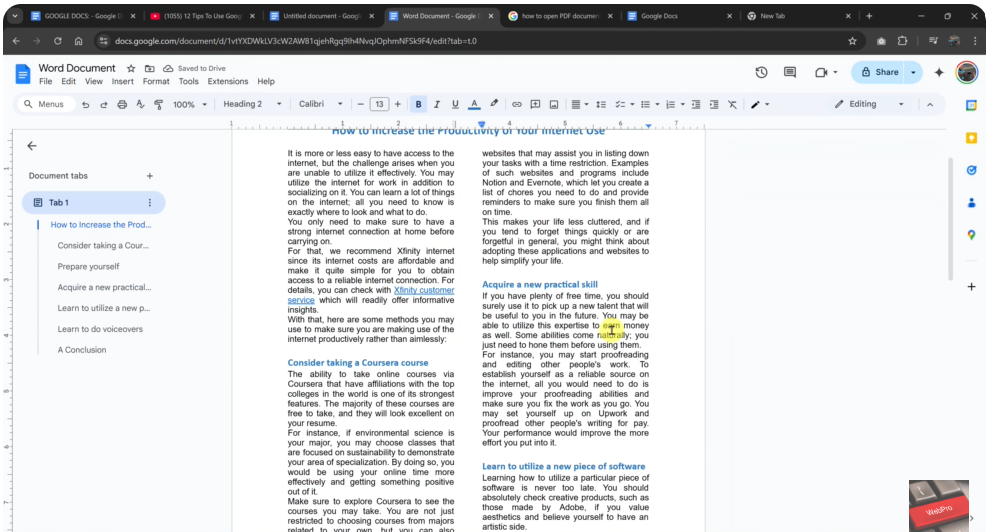
Task: Add a new document tab
Action: [149, 176]
